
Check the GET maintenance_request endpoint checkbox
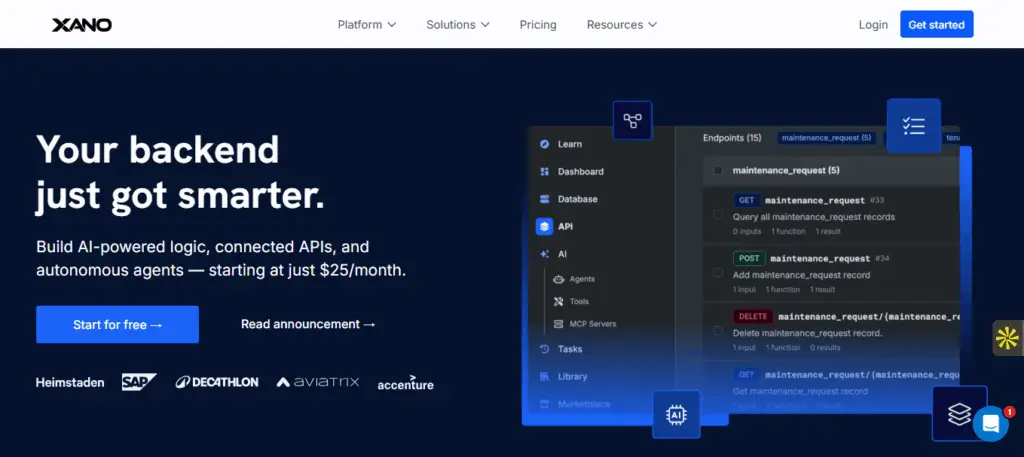[x=718, y=215]
